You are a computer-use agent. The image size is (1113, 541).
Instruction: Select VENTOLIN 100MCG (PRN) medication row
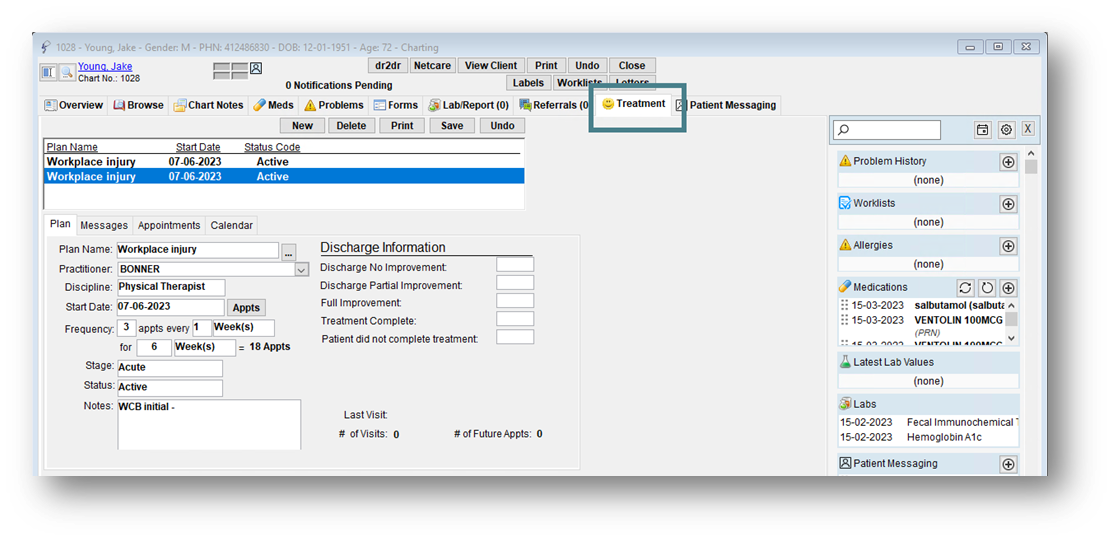[x=922, y=325]
